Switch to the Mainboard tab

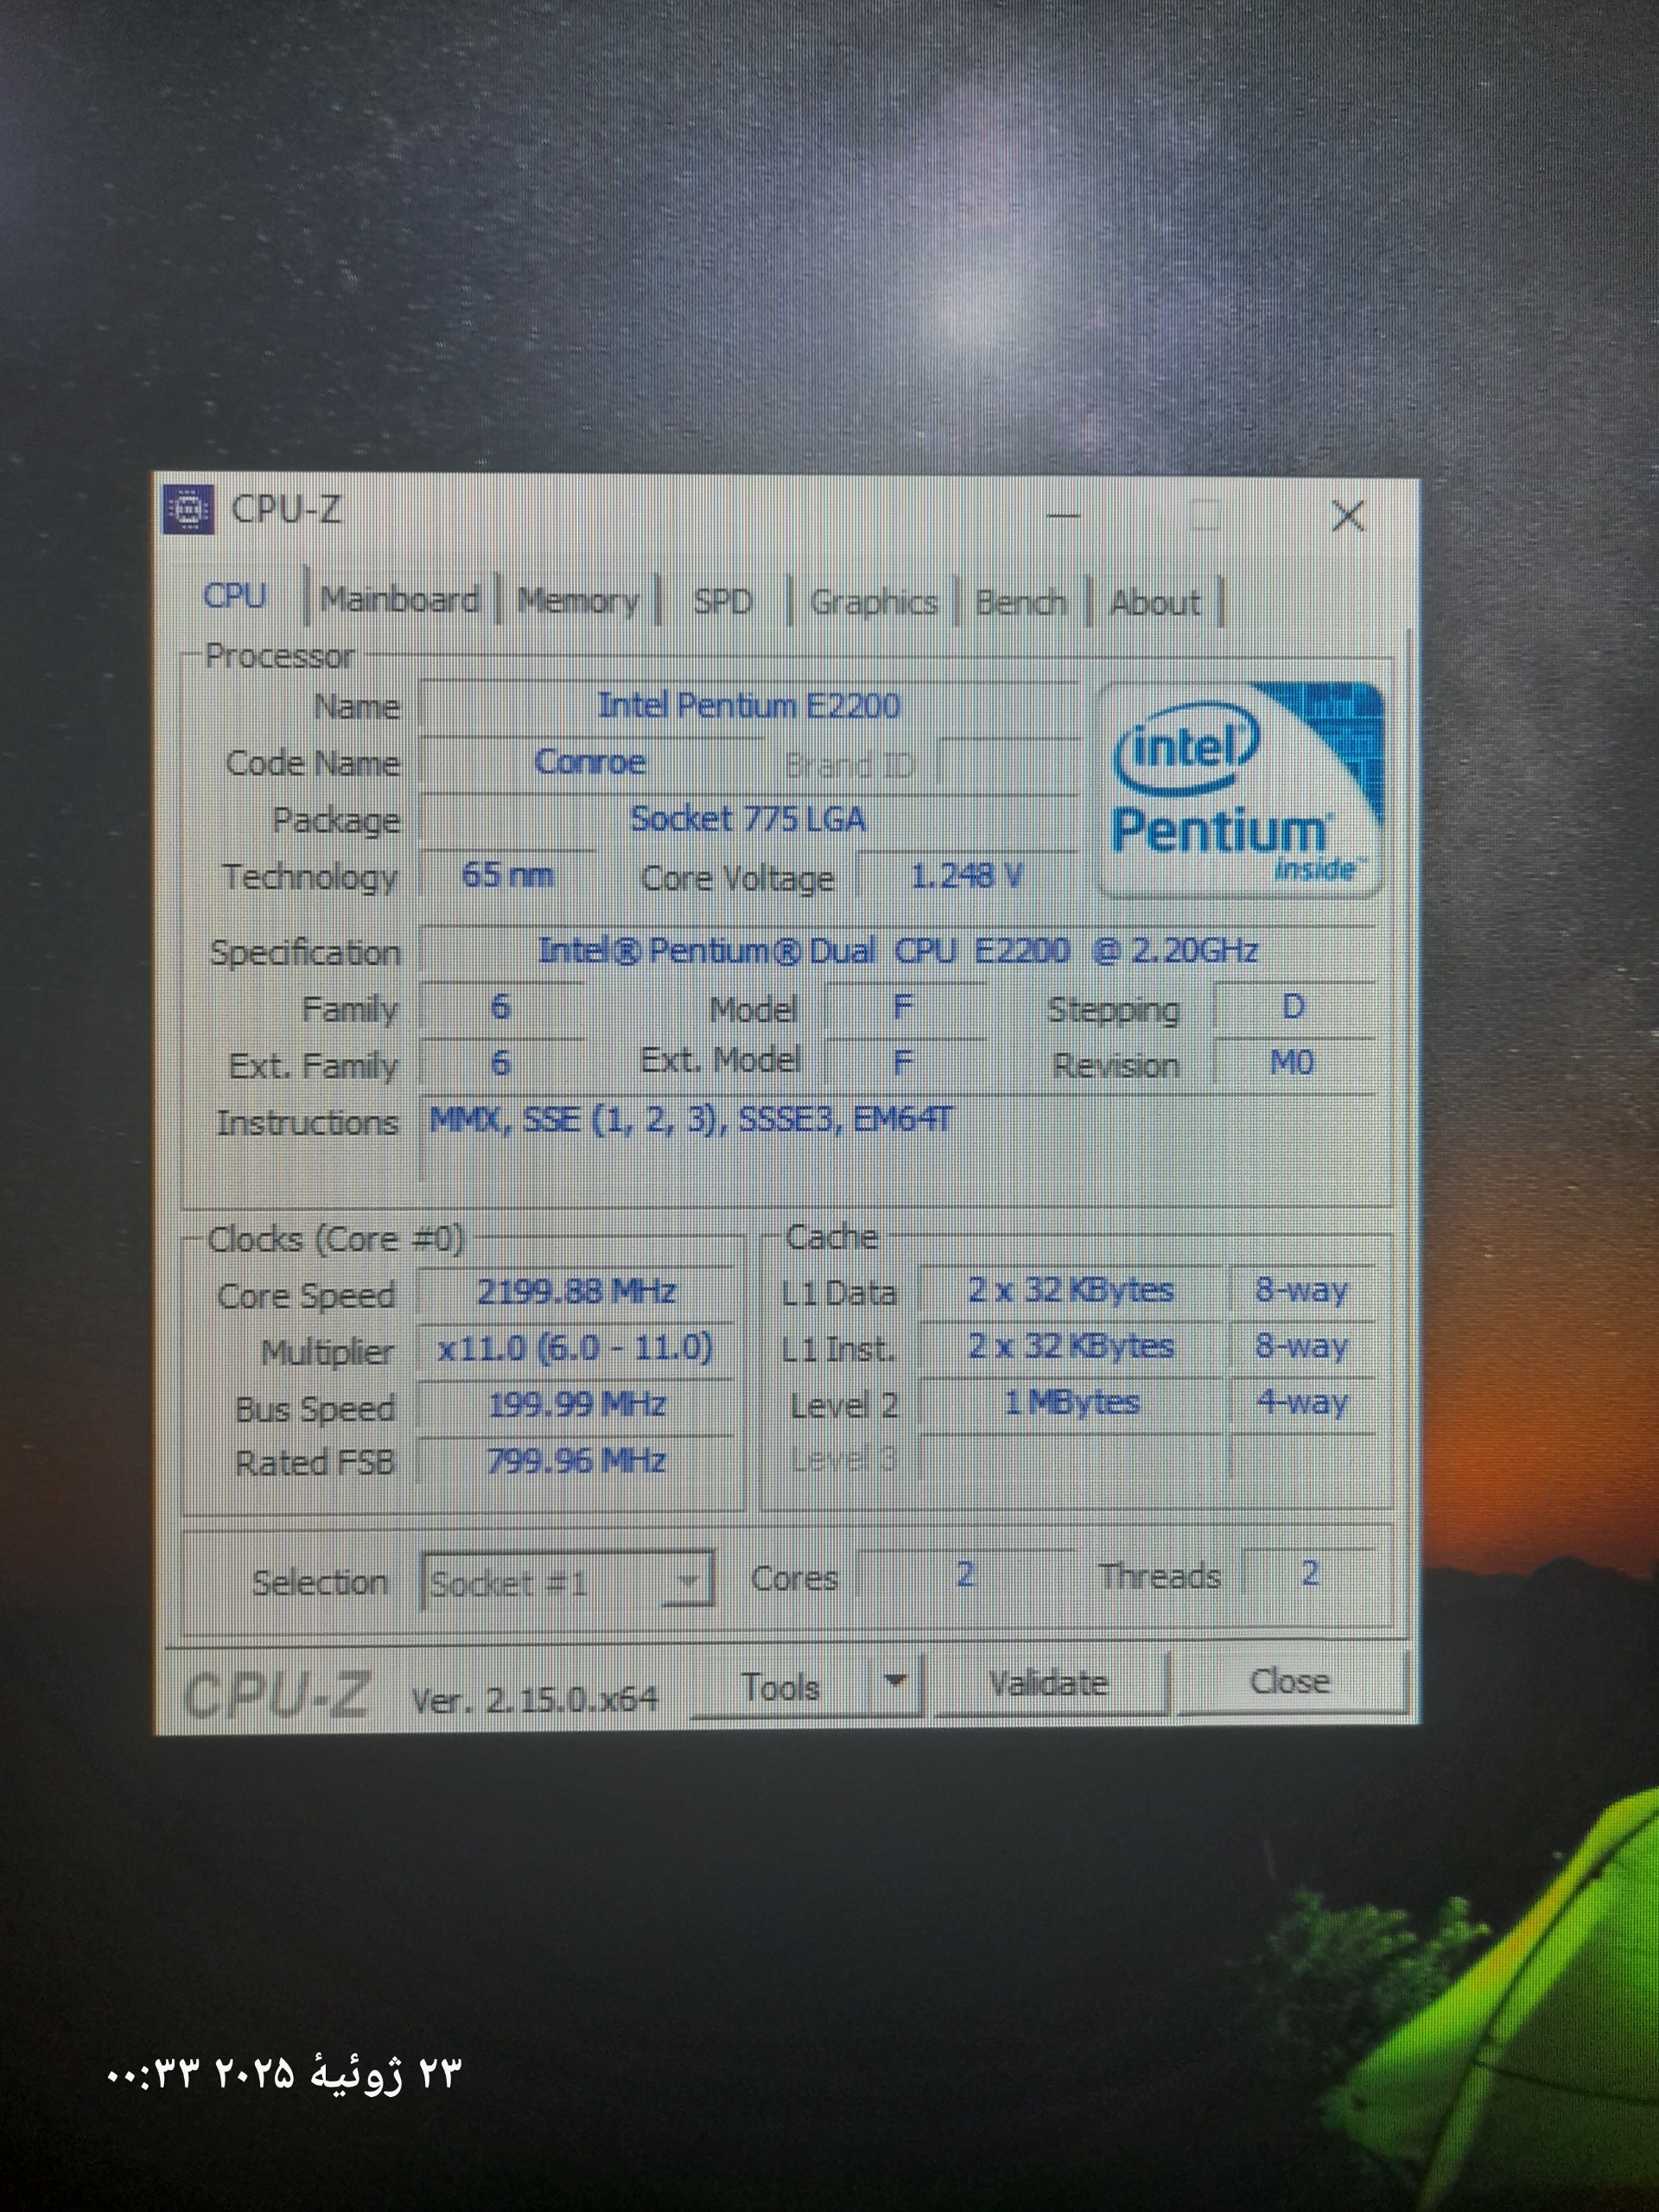(x=399, y=601)
